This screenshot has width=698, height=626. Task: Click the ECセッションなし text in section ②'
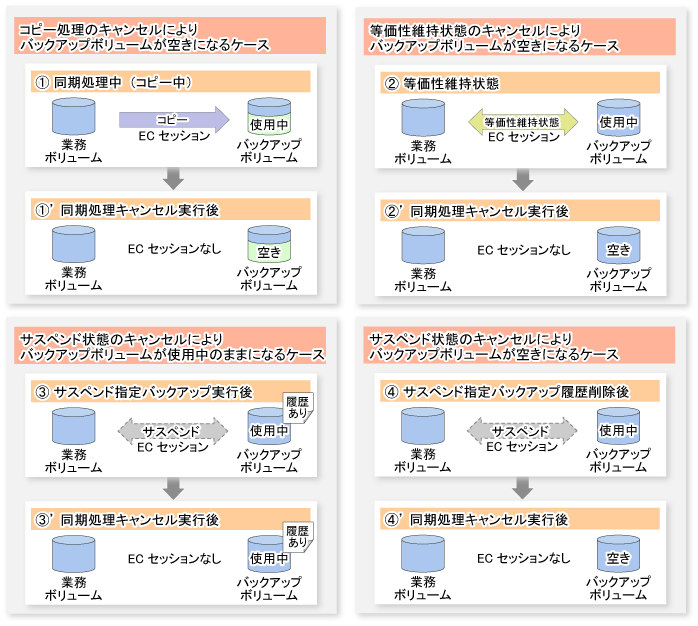[x=523, y=249]
